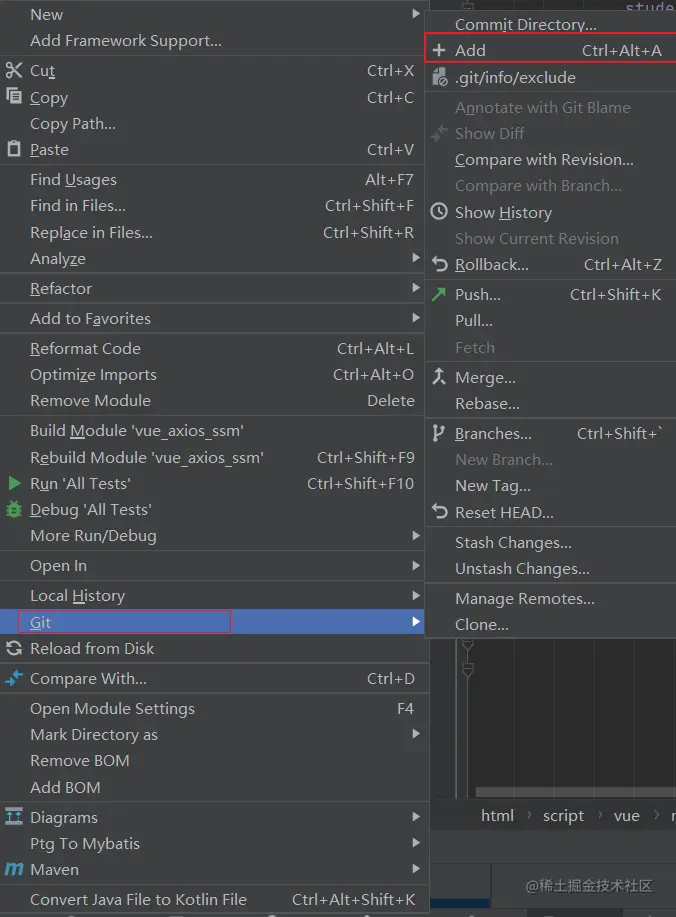Click the script breadcrumb

(563, 815)
